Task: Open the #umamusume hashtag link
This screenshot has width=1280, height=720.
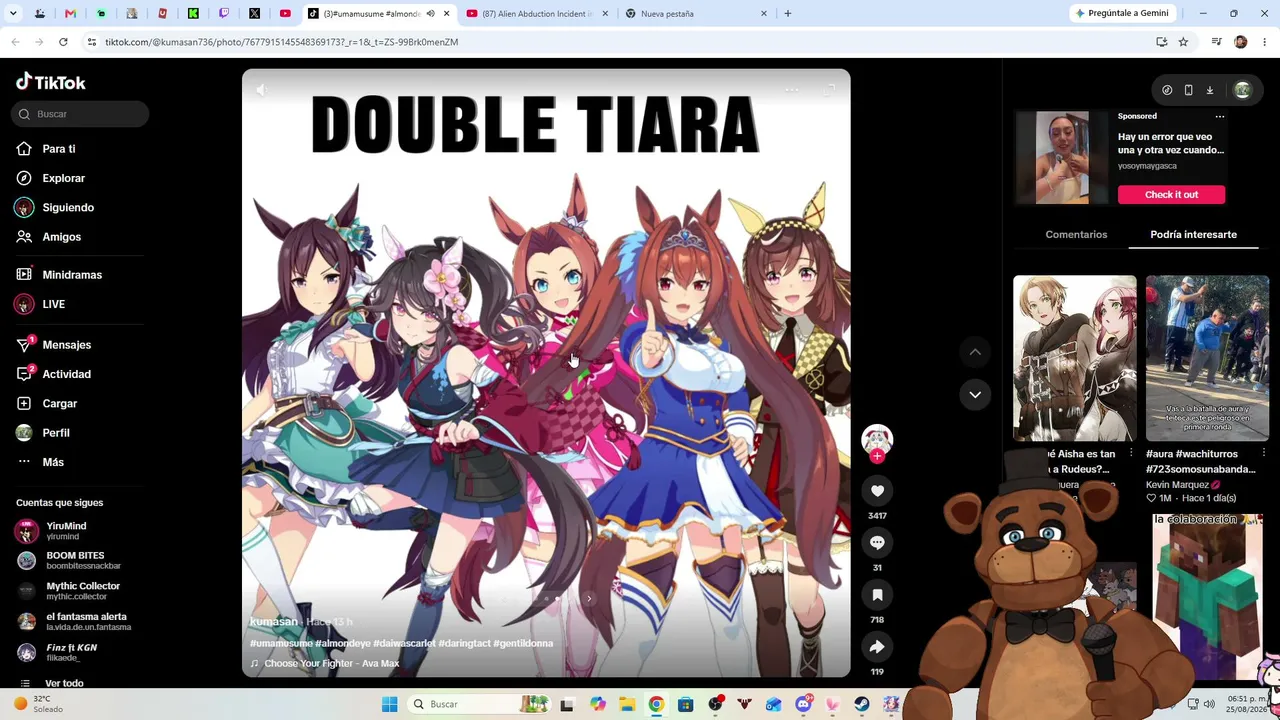Action: (x=281, y=644)
